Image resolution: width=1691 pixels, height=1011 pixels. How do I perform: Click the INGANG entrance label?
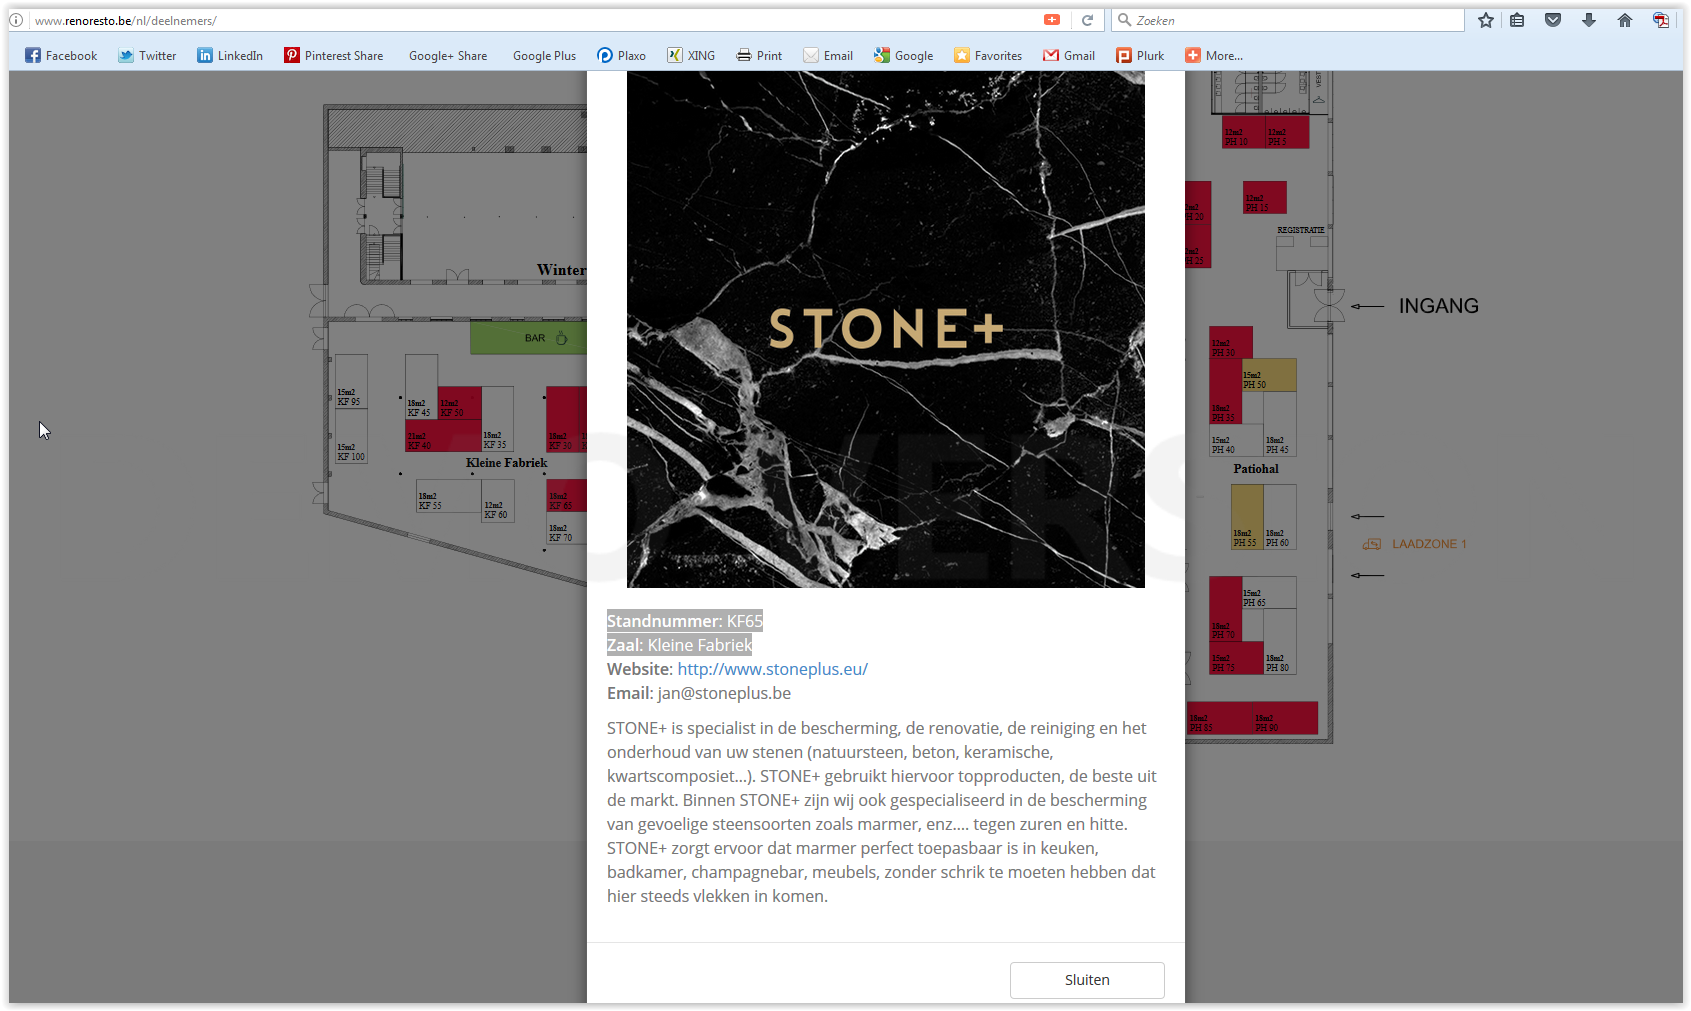(x=1438, y=306)
